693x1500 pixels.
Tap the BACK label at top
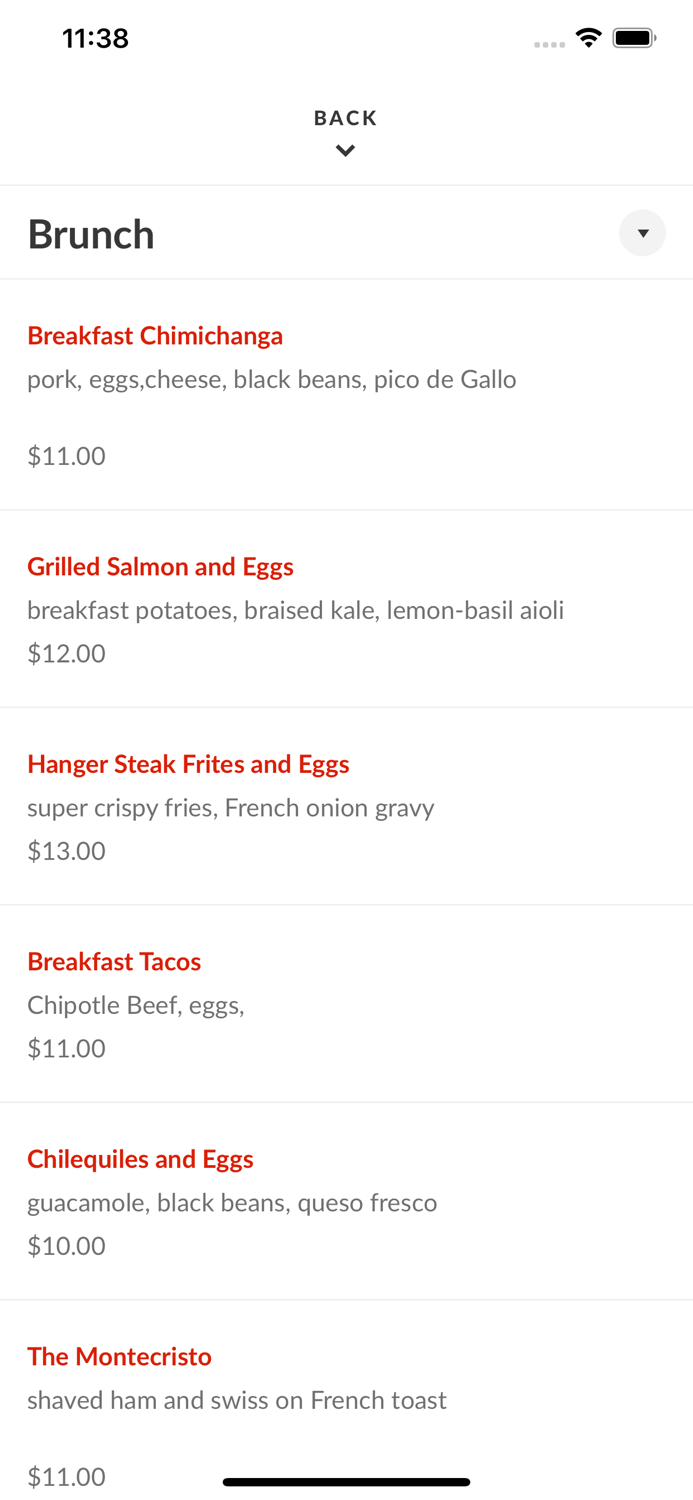coord(345,118)
